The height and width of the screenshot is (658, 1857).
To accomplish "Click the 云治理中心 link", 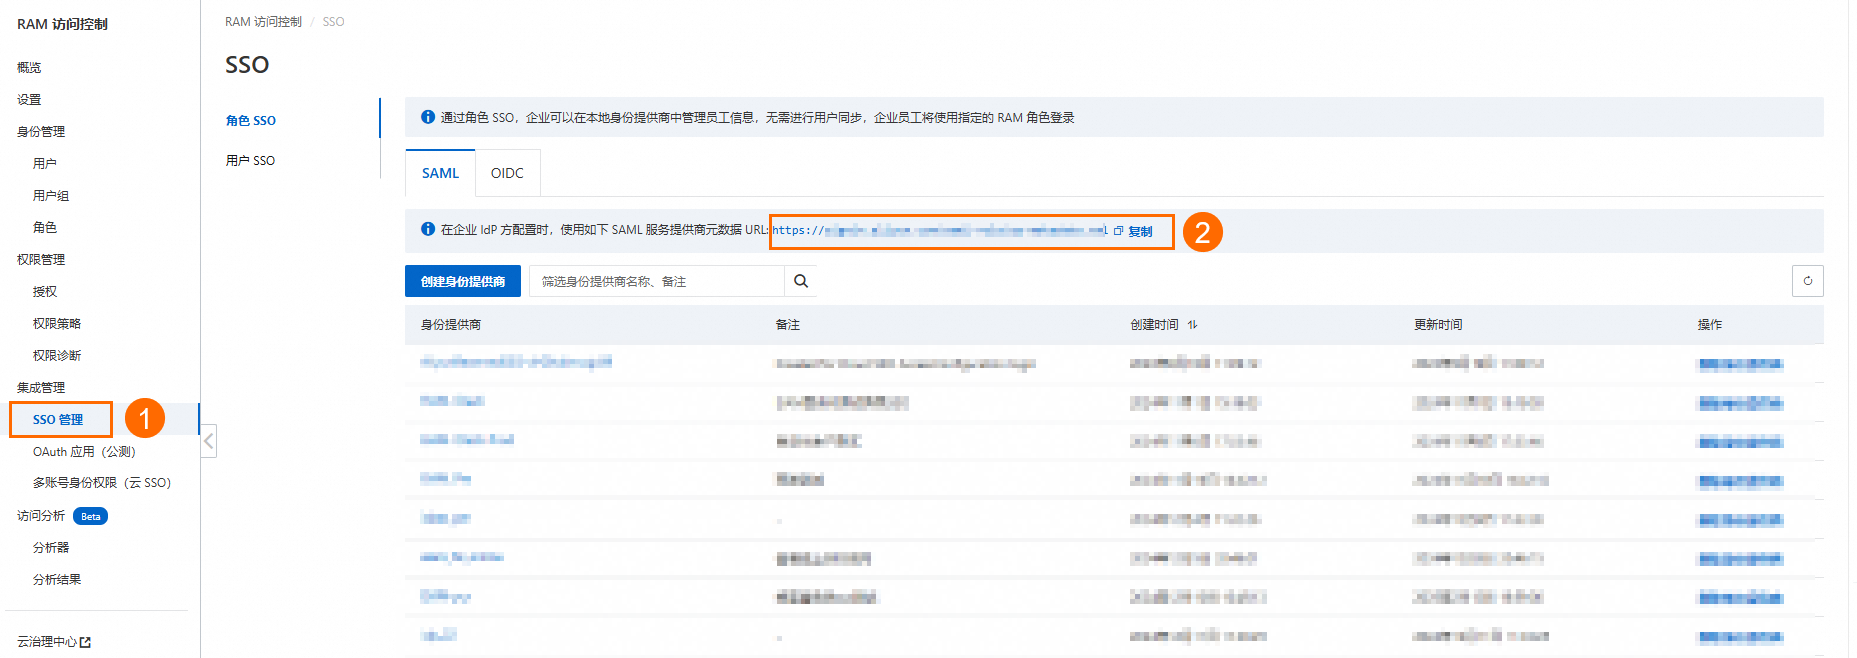I will click(47, 642).
